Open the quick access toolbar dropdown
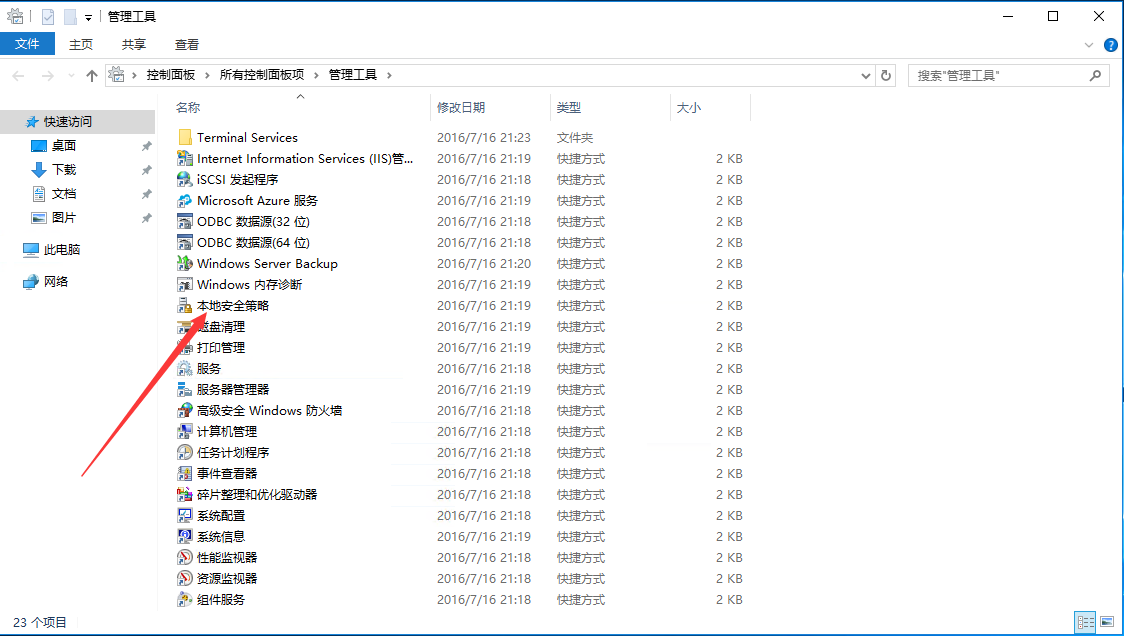 [89, 17]
